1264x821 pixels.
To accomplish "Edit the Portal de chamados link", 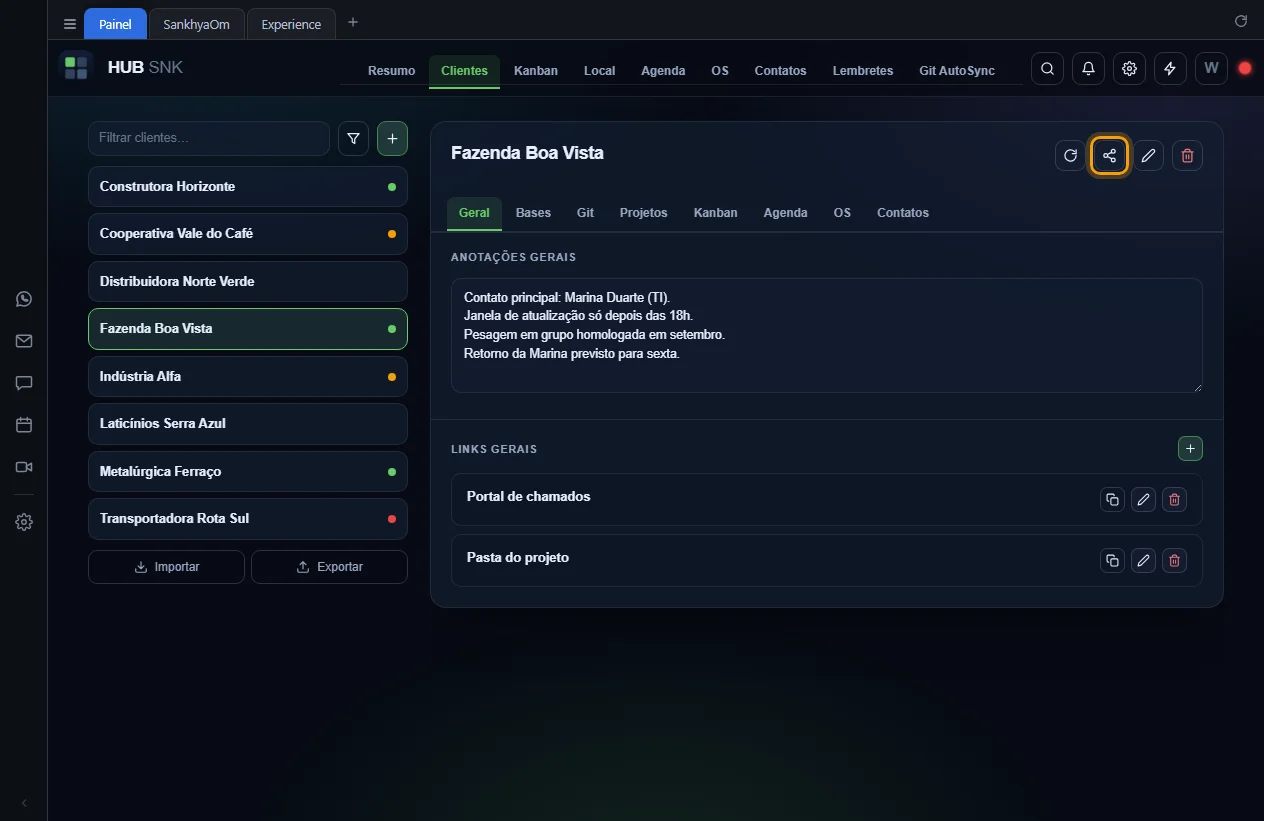I will 1143,500.
